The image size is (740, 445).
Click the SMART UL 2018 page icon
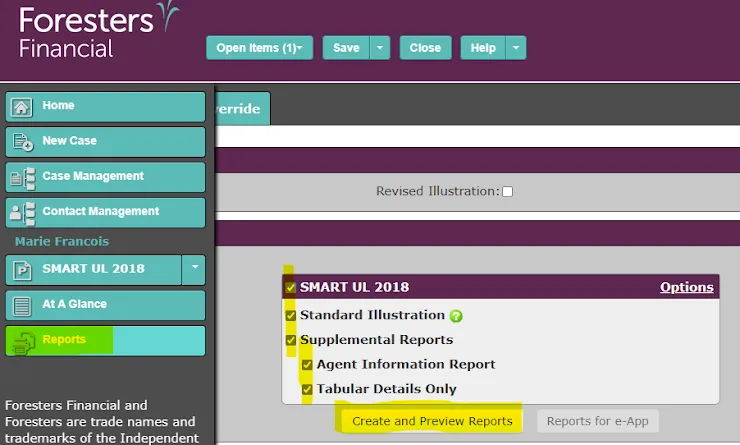click(22, 270)
